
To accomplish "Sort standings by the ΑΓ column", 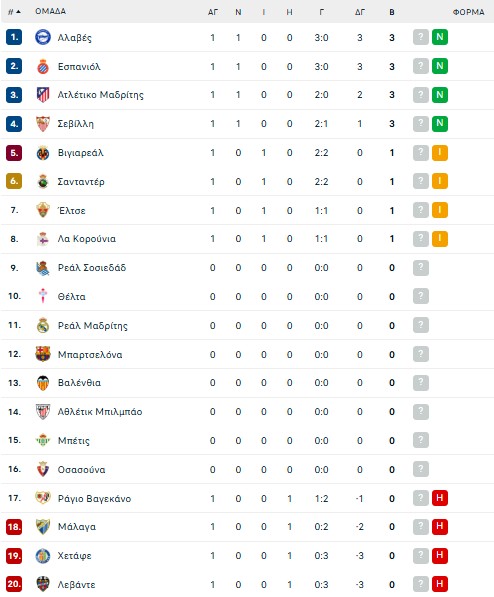I will coord(213,12).
